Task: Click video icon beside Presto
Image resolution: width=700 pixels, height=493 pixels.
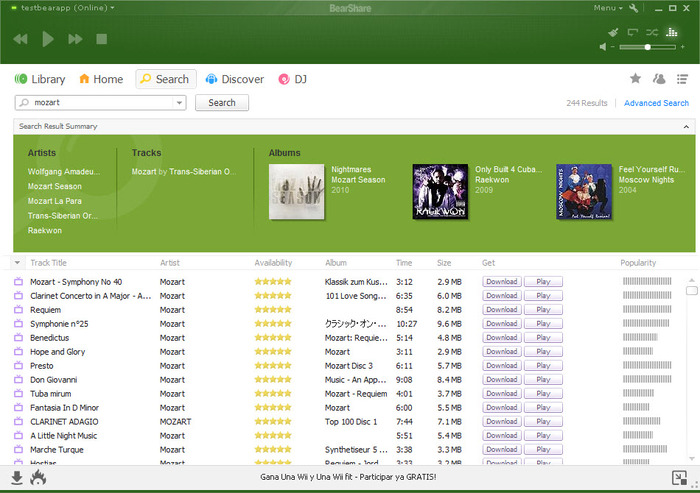Action: point(18,365)
